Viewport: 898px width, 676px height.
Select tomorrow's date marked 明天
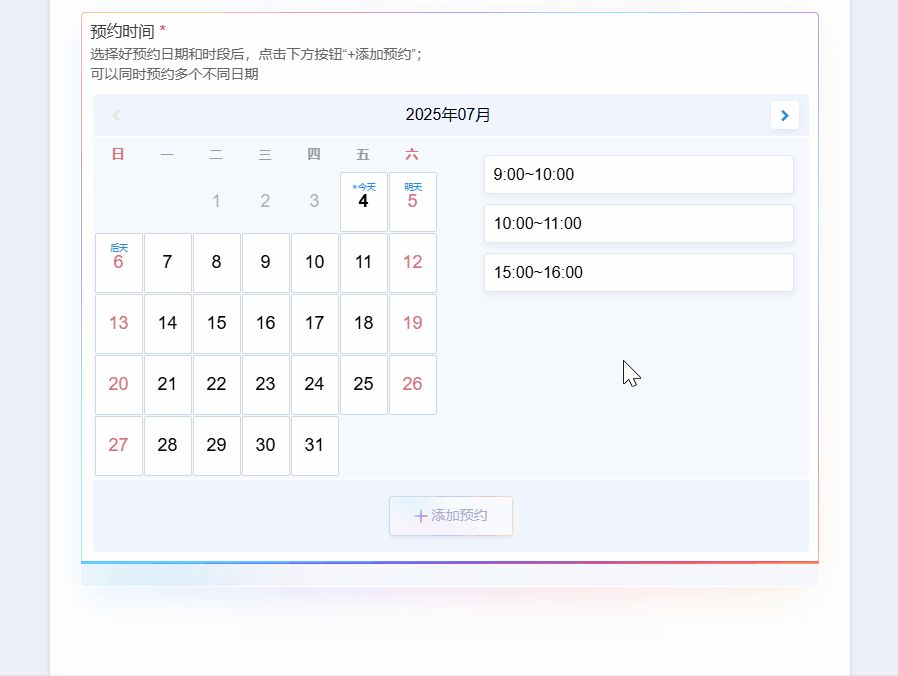[x=412, y=202]
